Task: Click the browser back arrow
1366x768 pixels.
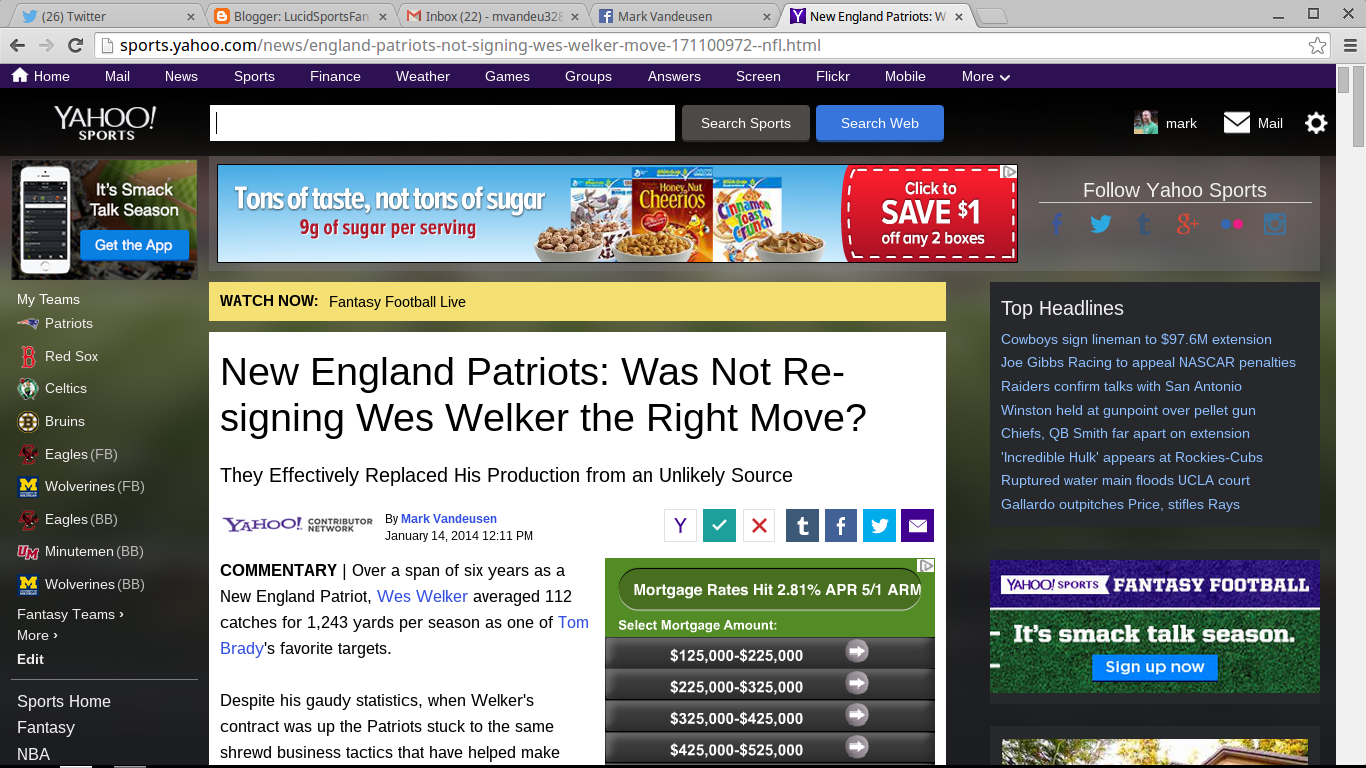Action: coord(17,45)
